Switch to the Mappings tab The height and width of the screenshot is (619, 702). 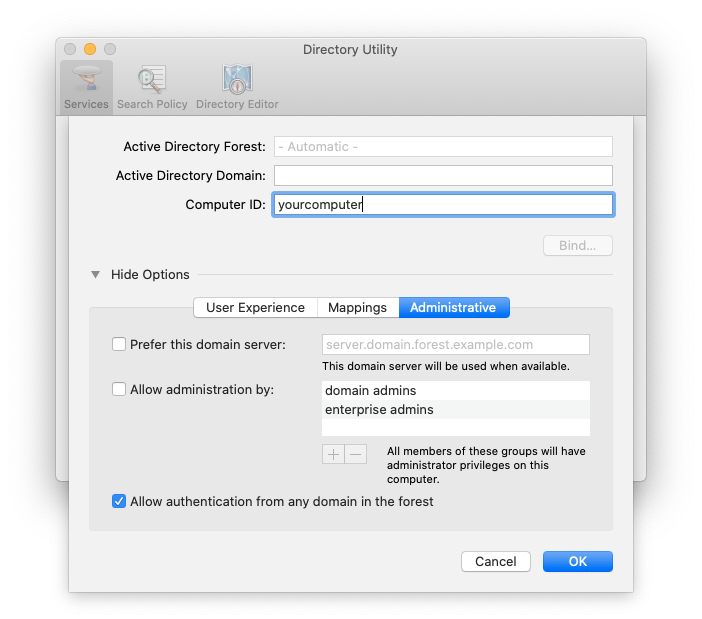[357, 307]
